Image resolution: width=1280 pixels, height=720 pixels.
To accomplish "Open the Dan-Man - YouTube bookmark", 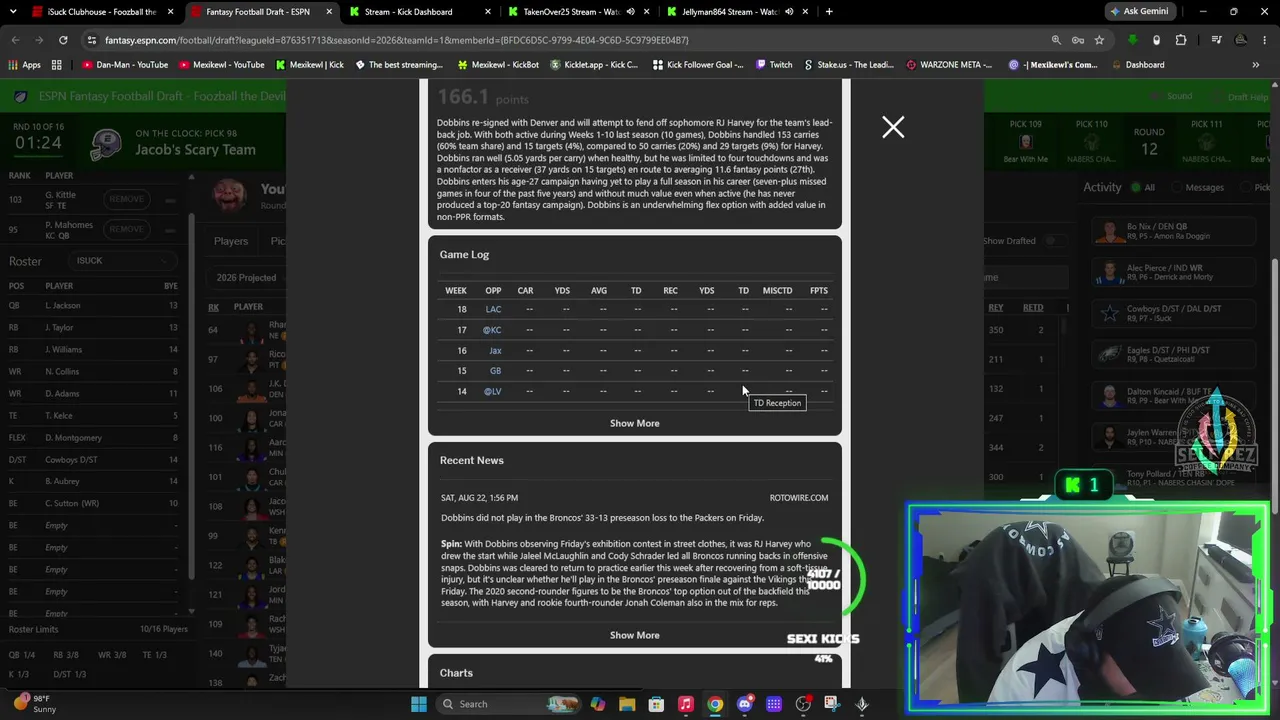I will [125, 65].
